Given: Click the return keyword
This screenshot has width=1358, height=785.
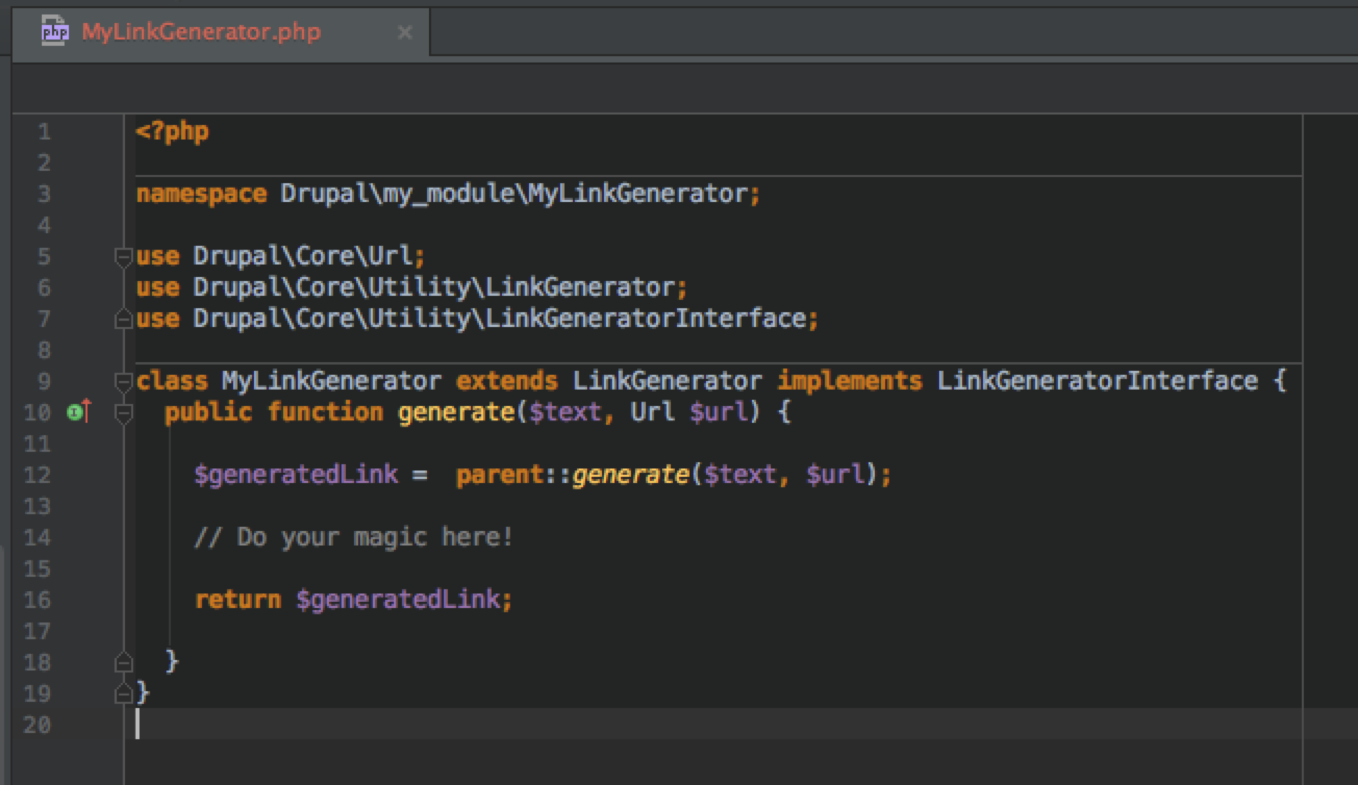Looking at the screenshot, I should click(238, 600).
